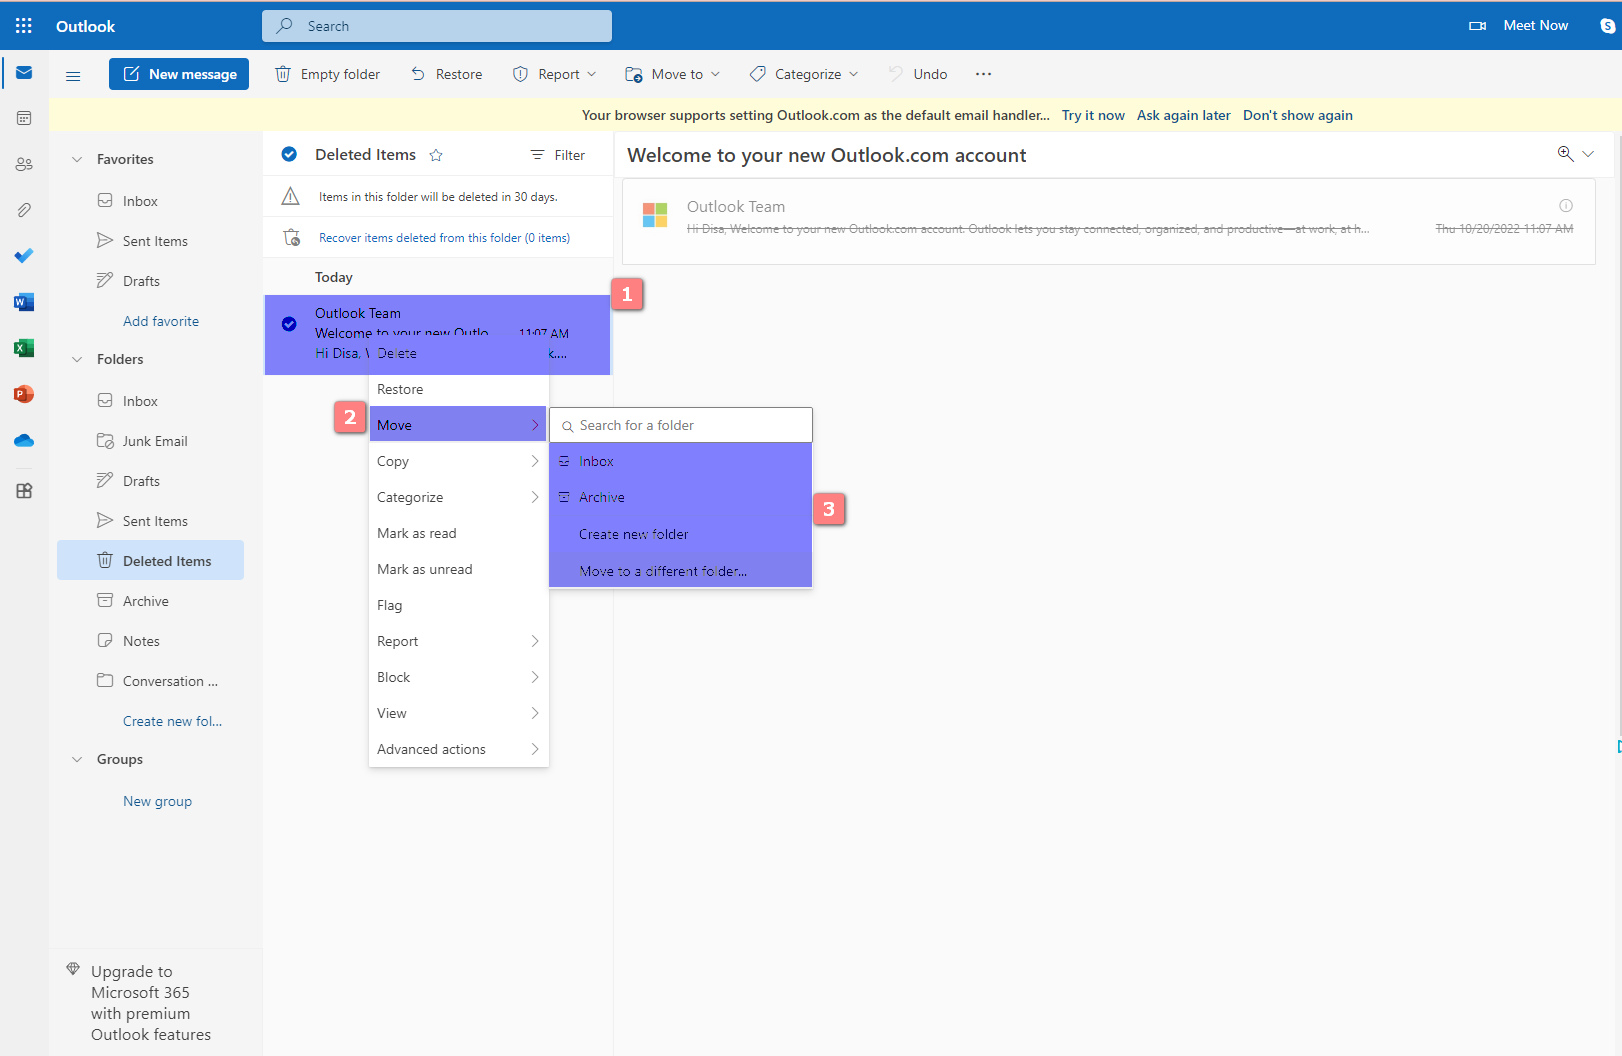Click the Undo toolbar button

tap(918, 74)
